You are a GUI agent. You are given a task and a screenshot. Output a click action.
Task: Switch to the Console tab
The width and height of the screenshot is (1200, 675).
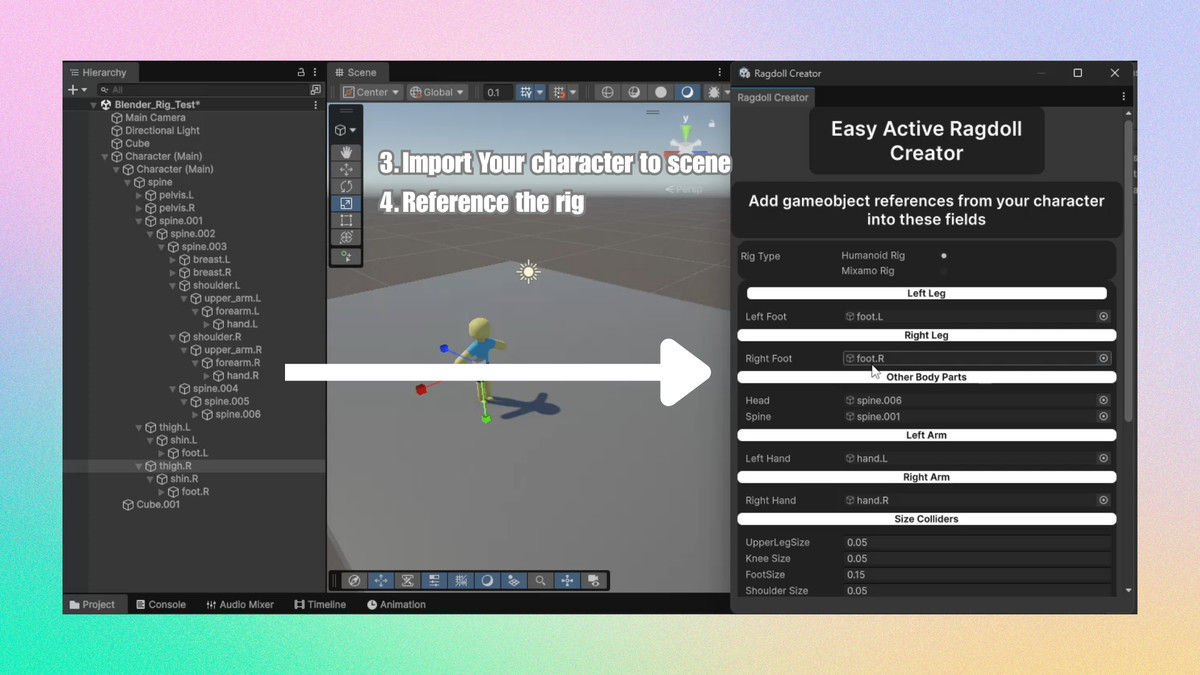160,604
